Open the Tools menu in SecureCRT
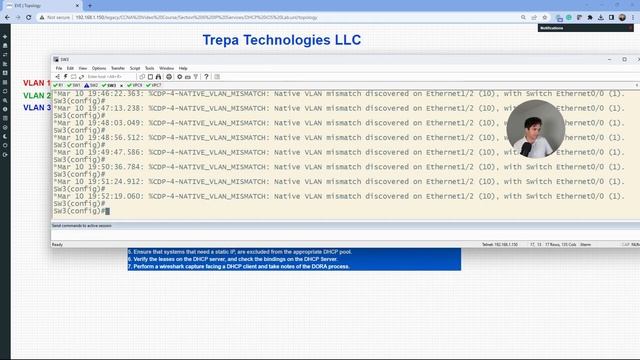Image resolution: width=640 pixels, height=360 pixels. tap(150, 68)
